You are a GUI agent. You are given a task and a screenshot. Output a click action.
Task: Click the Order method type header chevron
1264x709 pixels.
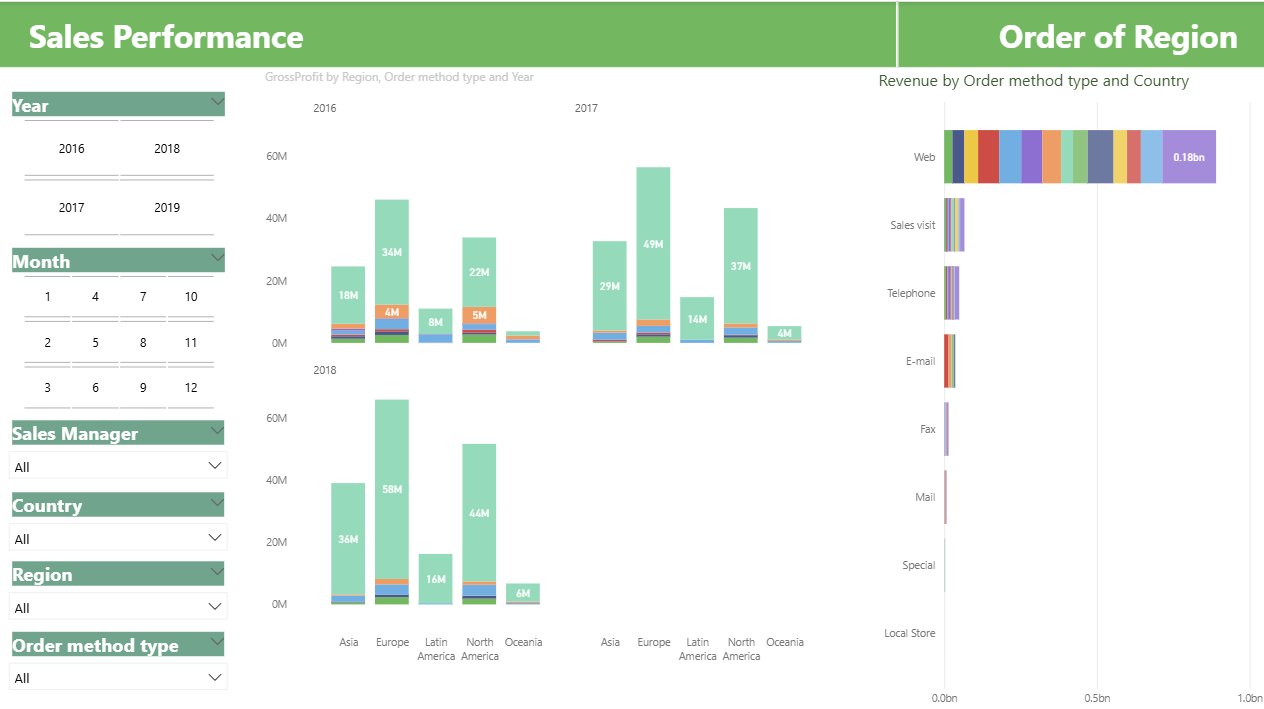click(x=217, y=640)
